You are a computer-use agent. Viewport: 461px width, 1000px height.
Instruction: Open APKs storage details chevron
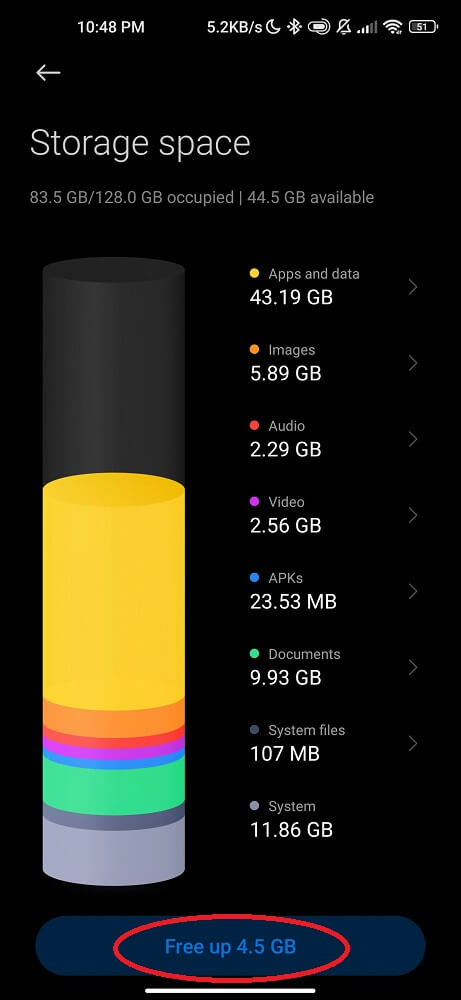point(413,591)
